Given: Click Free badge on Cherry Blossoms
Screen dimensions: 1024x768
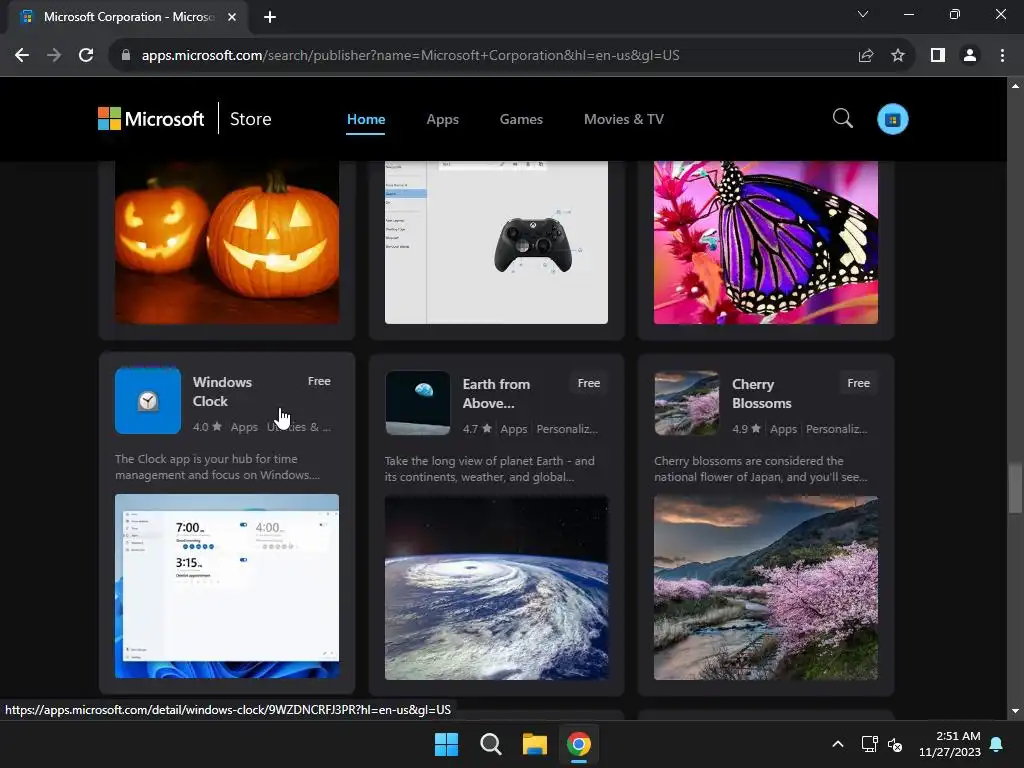Looking at the screenshot, I should click(x=858, y=383).
